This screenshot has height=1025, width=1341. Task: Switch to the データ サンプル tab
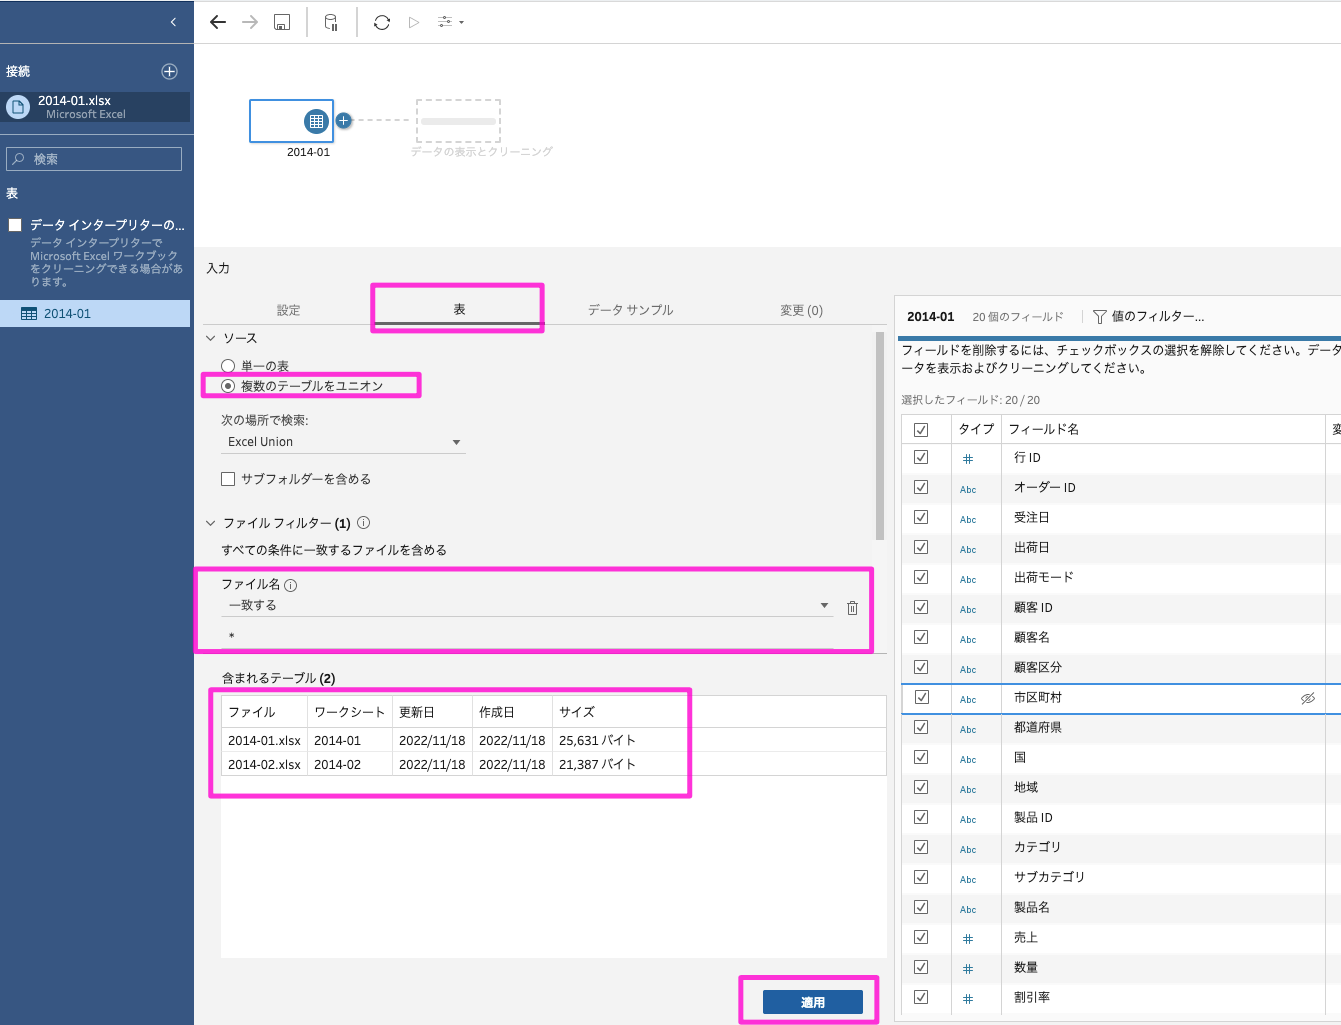tap(631, 309)
